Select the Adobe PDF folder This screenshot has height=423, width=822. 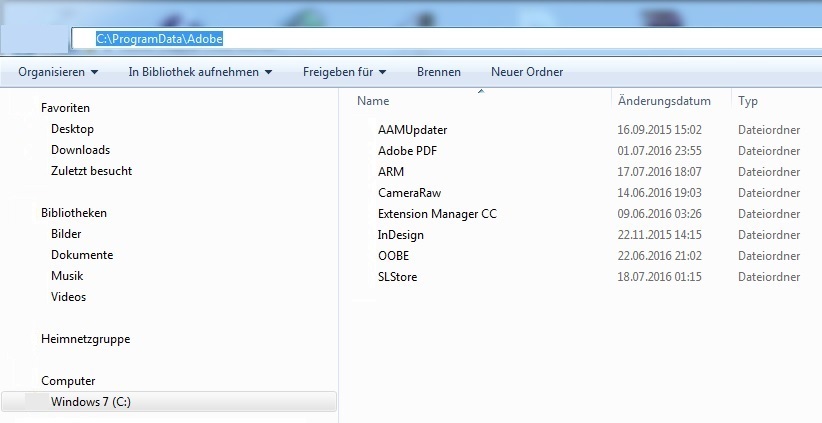(407, 151)
